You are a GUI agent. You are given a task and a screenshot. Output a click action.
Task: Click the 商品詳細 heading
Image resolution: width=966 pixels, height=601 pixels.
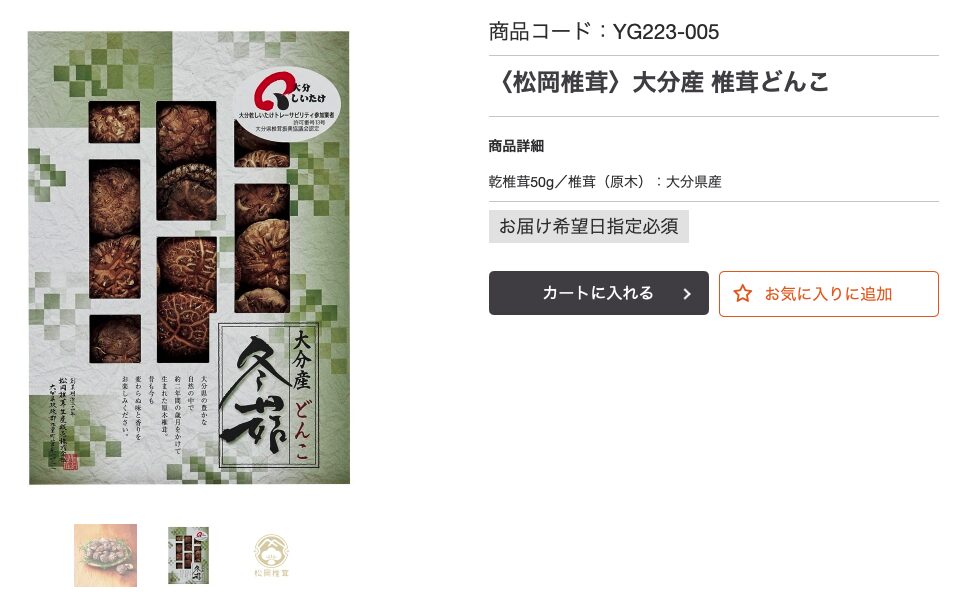click(x=516, y=146)
